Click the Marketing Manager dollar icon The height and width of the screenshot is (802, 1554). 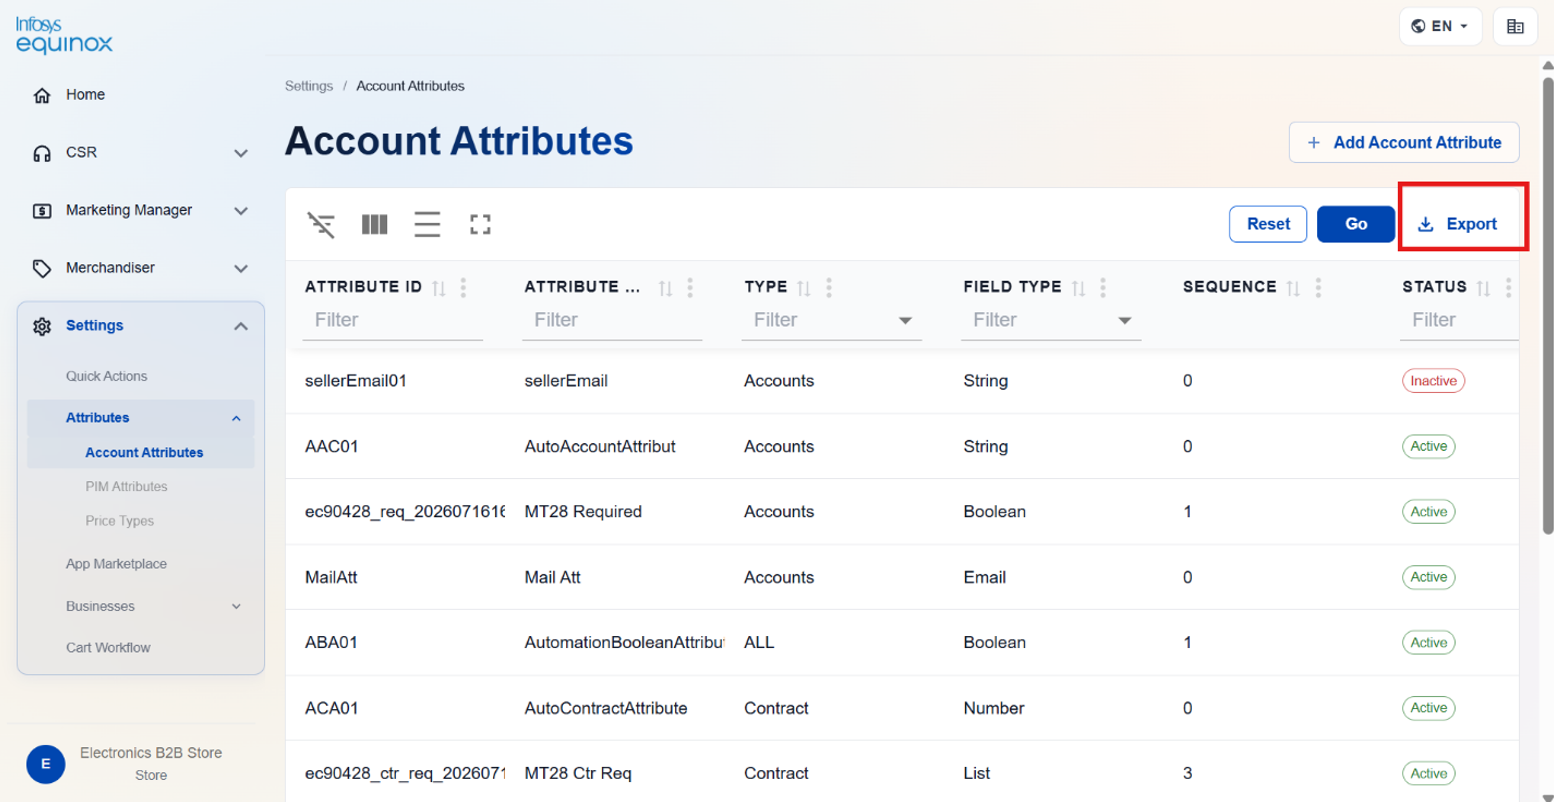tap(42, 211)
